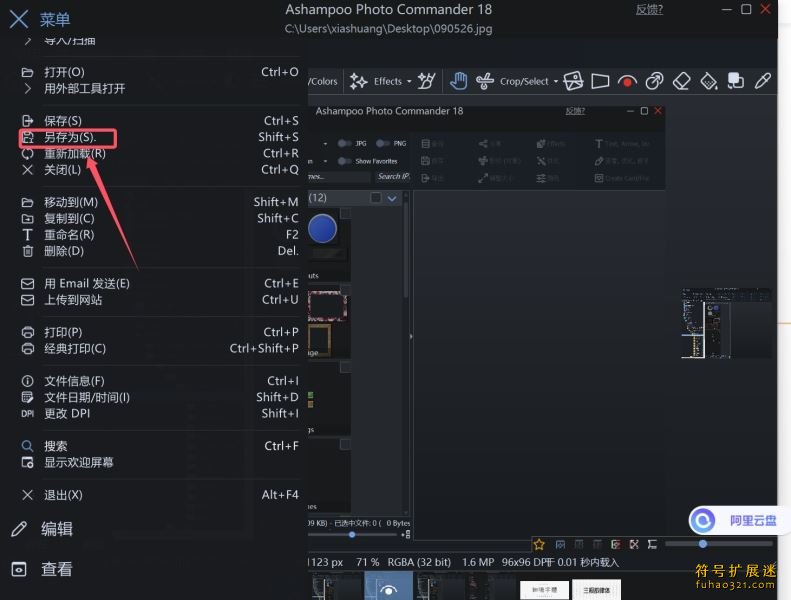Click 重新加载(R) in the menu
Image resolution: width=791 pixels, height=600 pixels.
tap(160, 153)
